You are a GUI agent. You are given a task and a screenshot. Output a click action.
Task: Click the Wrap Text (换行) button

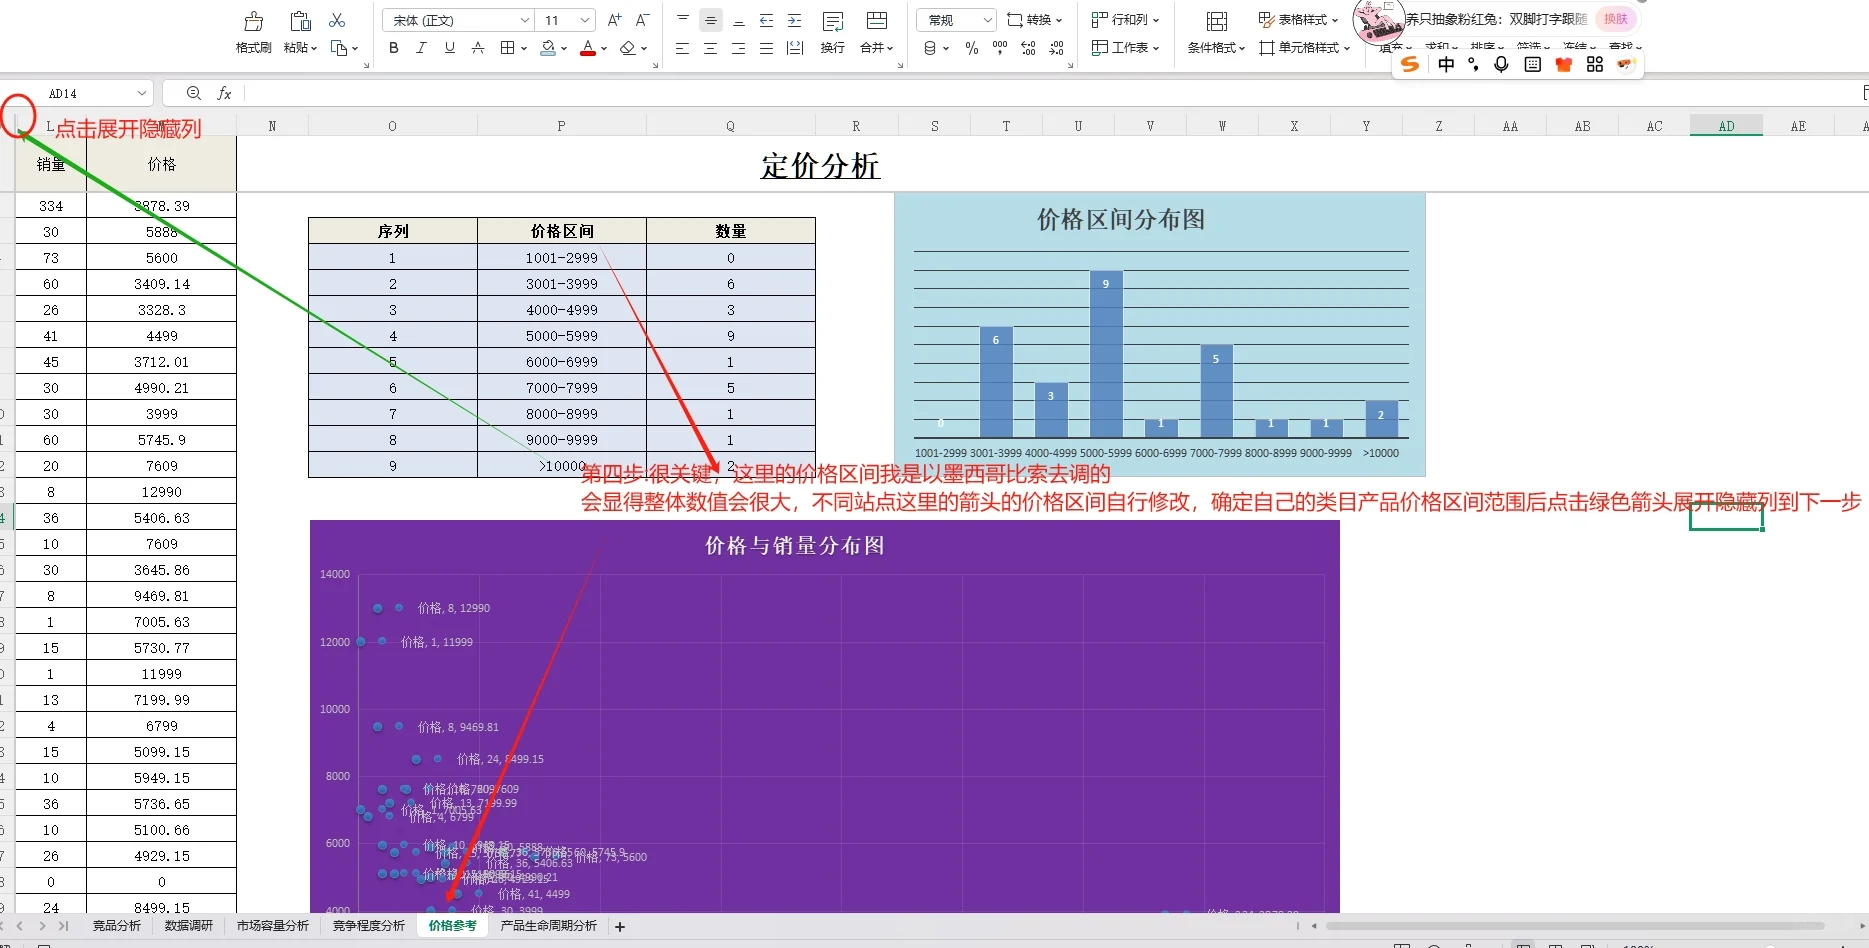tap(833, 32)
